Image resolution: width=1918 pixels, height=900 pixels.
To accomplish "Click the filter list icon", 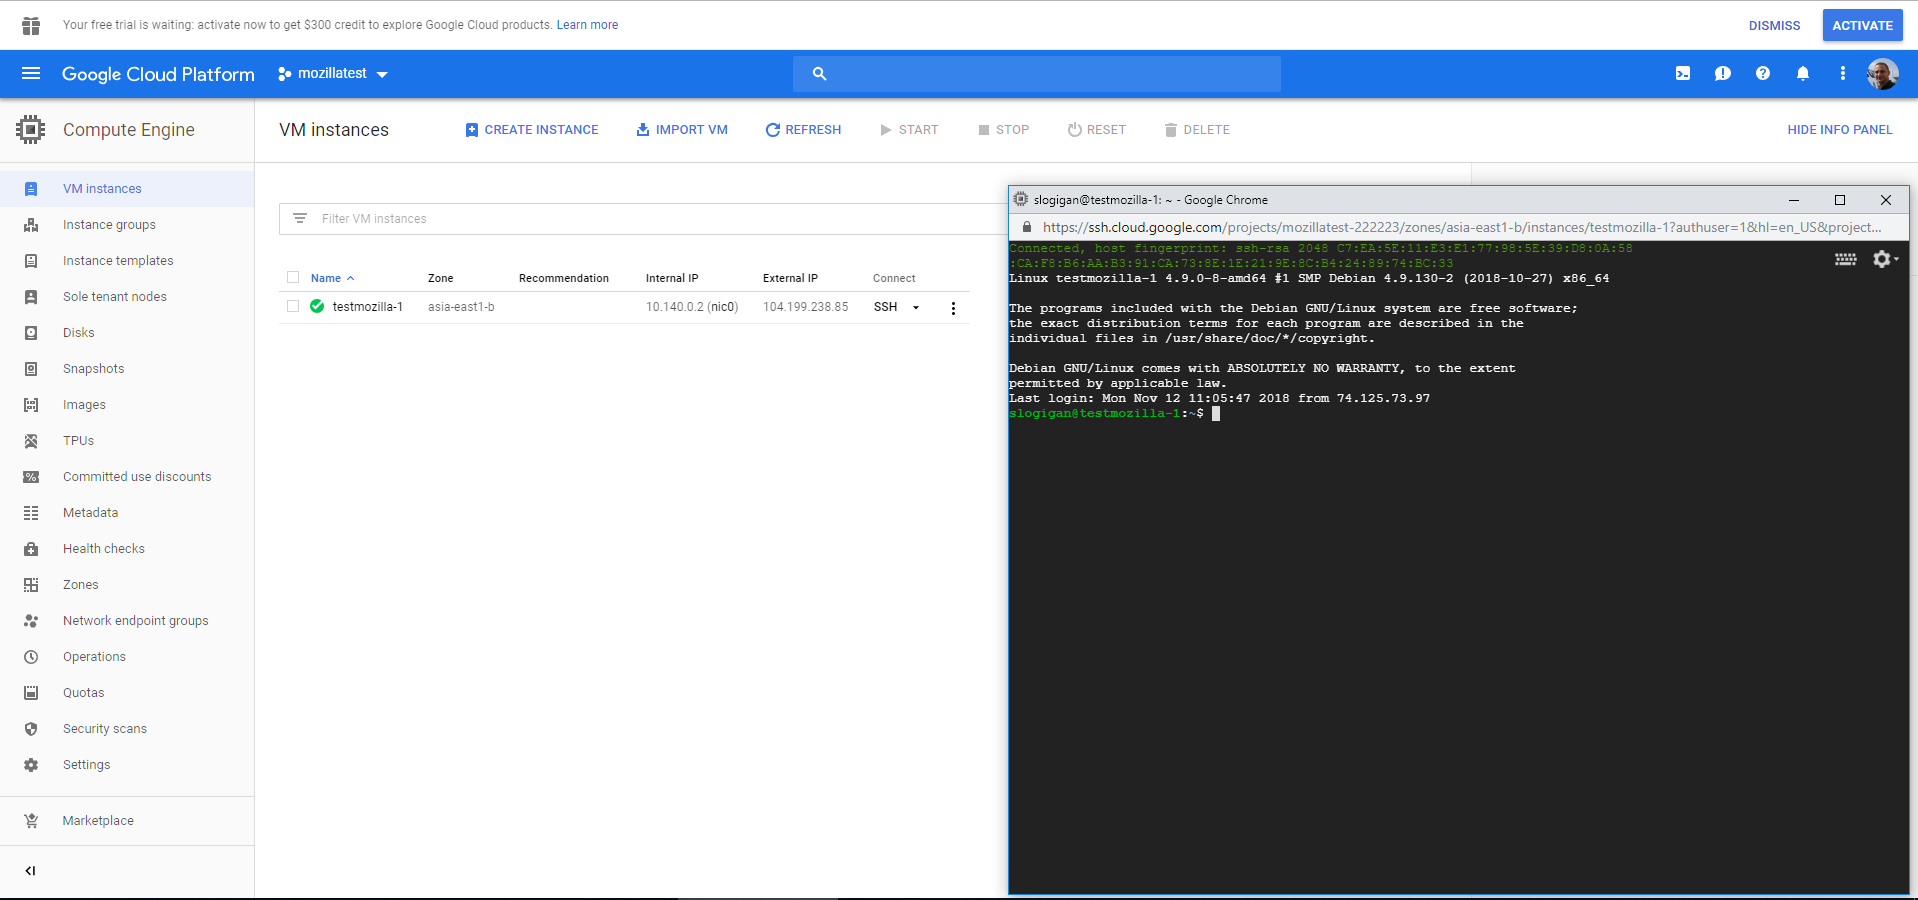I will tap(300, 218).
